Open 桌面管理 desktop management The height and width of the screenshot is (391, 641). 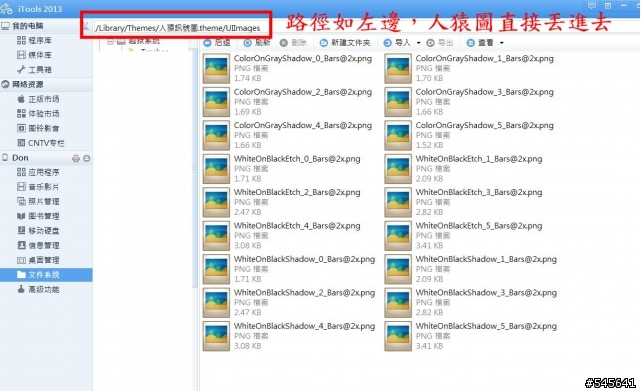(x=38, y=260)
